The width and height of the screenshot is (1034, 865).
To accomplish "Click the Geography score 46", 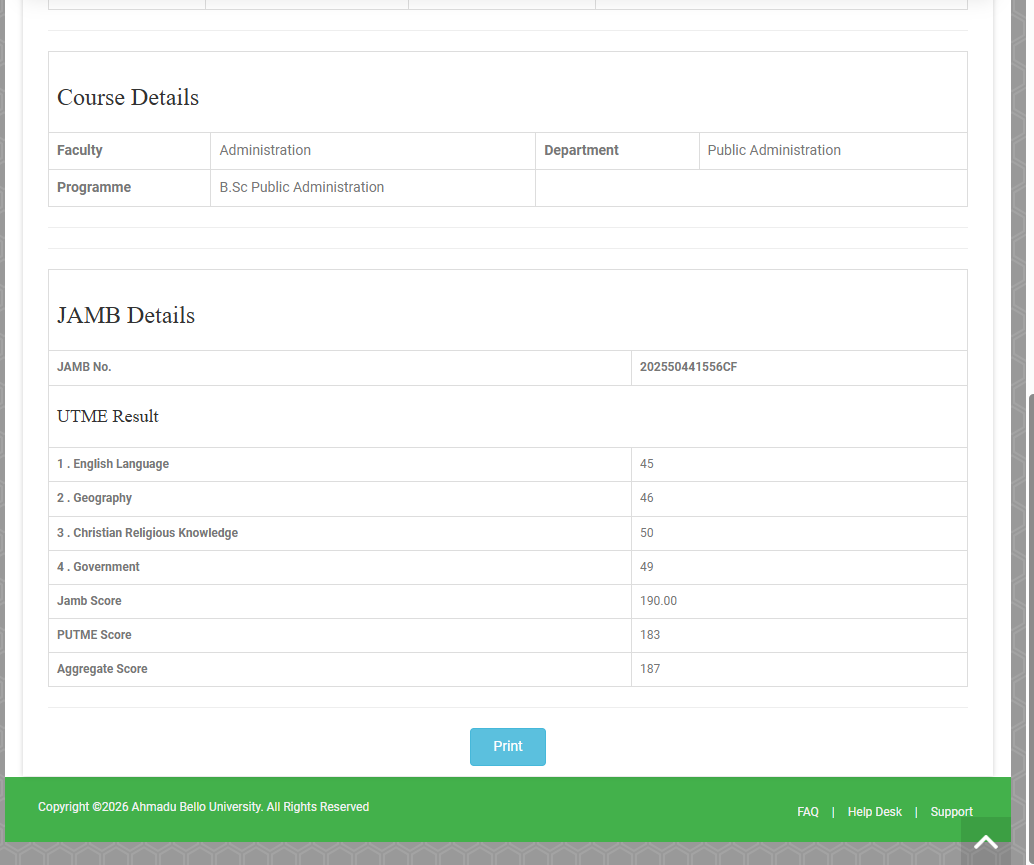I will click(x=647, y=498).
